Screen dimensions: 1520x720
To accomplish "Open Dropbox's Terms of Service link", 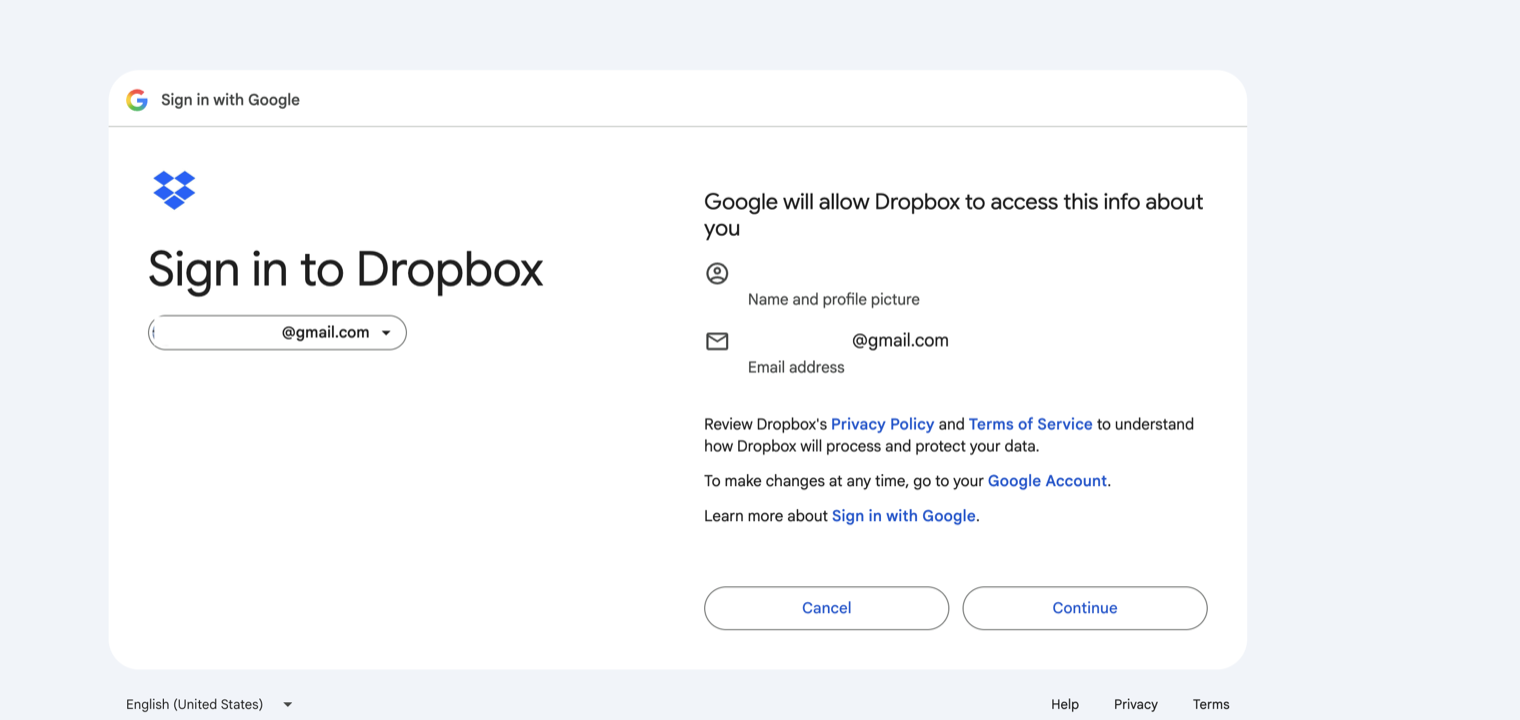I will coord(1030,424).
